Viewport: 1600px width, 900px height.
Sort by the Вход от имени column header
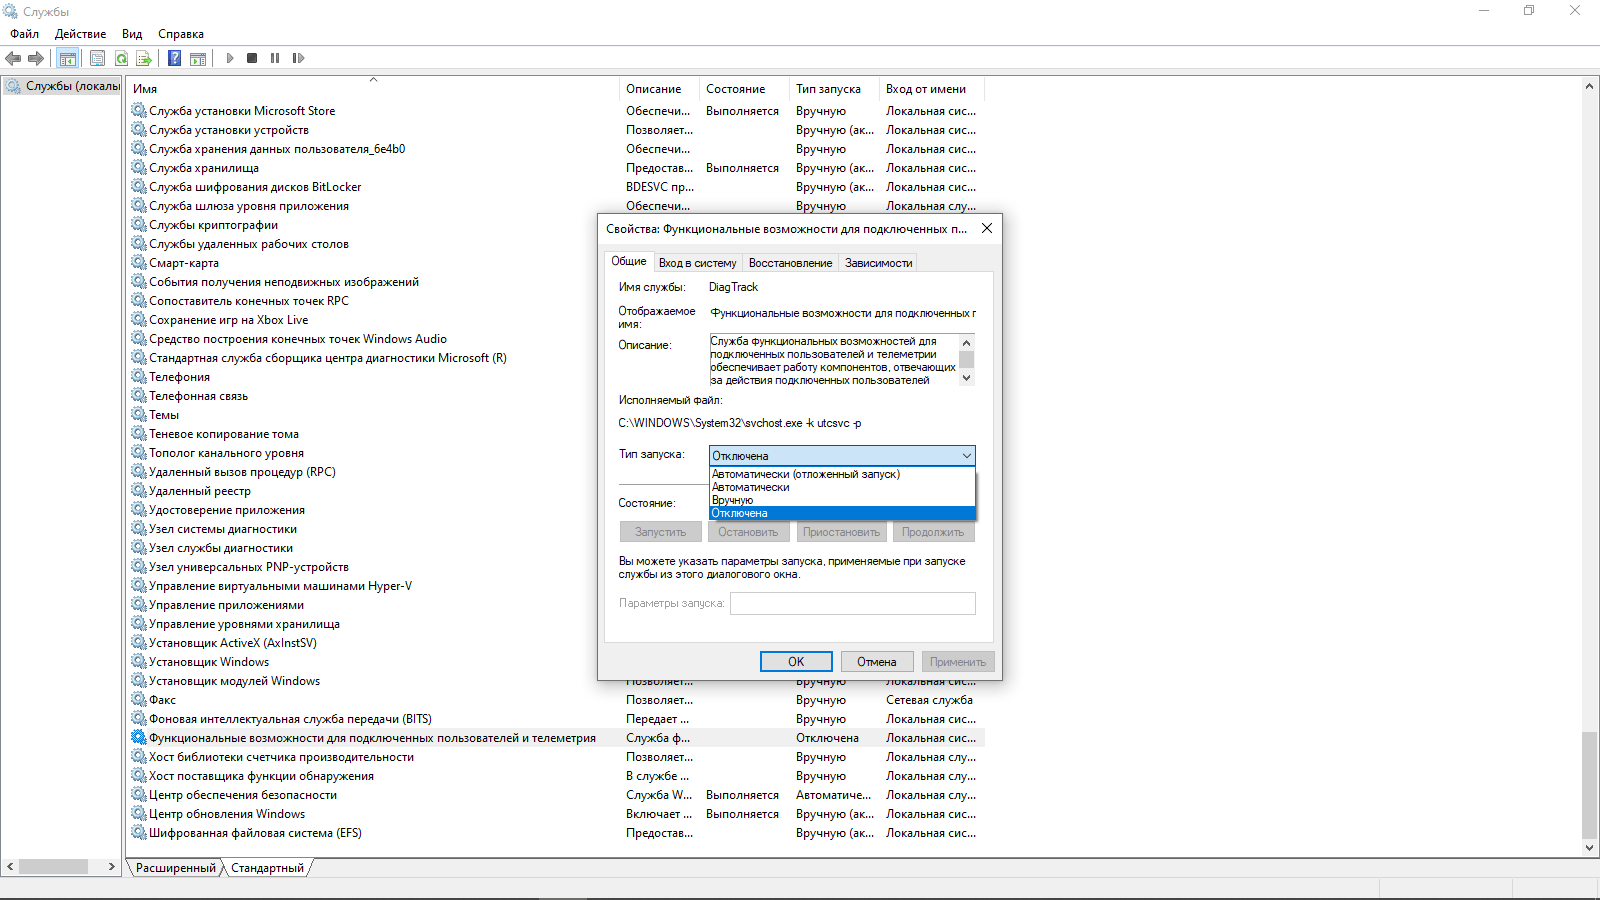pos(932,89)
